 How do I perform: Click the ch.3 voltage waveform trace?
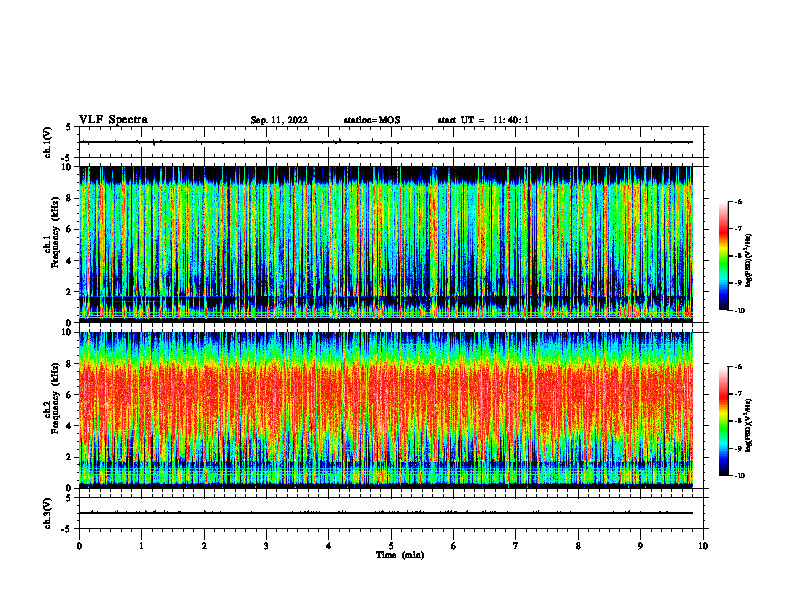(386, 513)
